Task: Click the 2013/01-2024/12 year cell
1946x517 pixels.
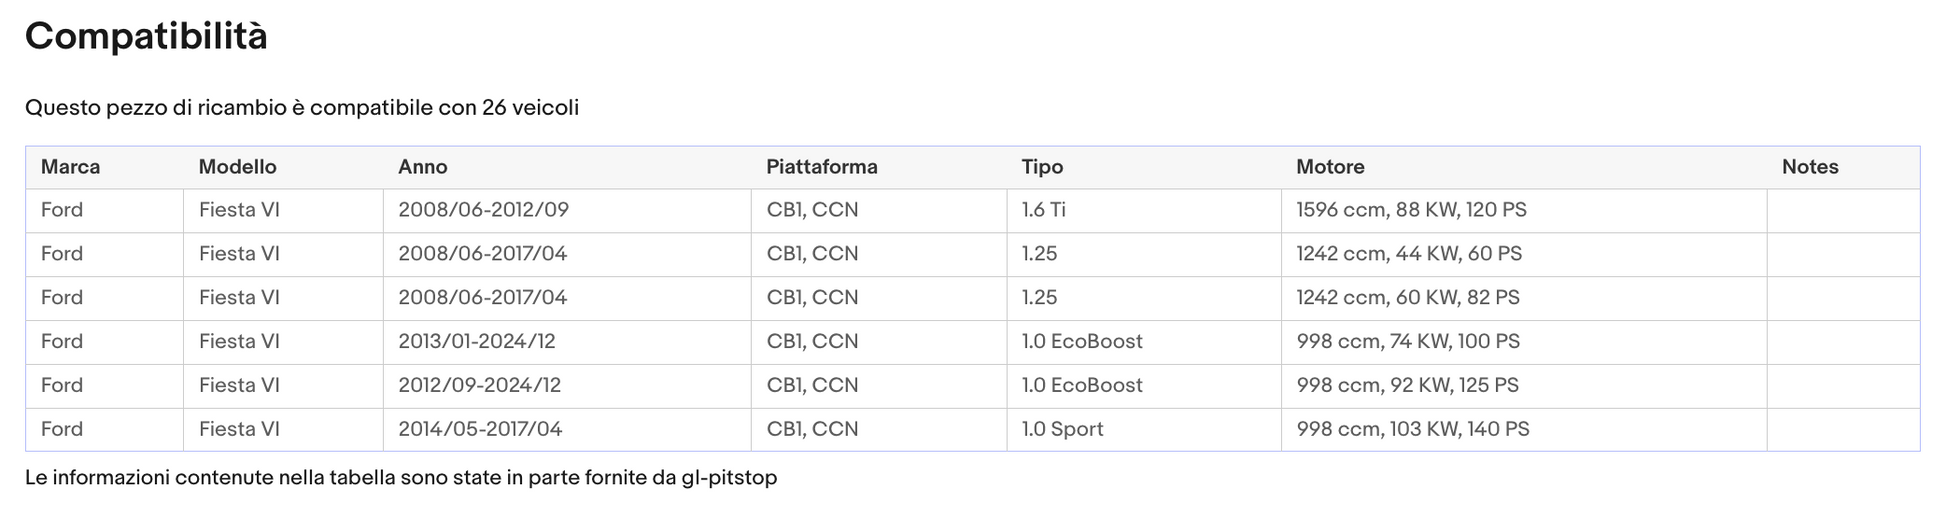Action: pos(567,342)
